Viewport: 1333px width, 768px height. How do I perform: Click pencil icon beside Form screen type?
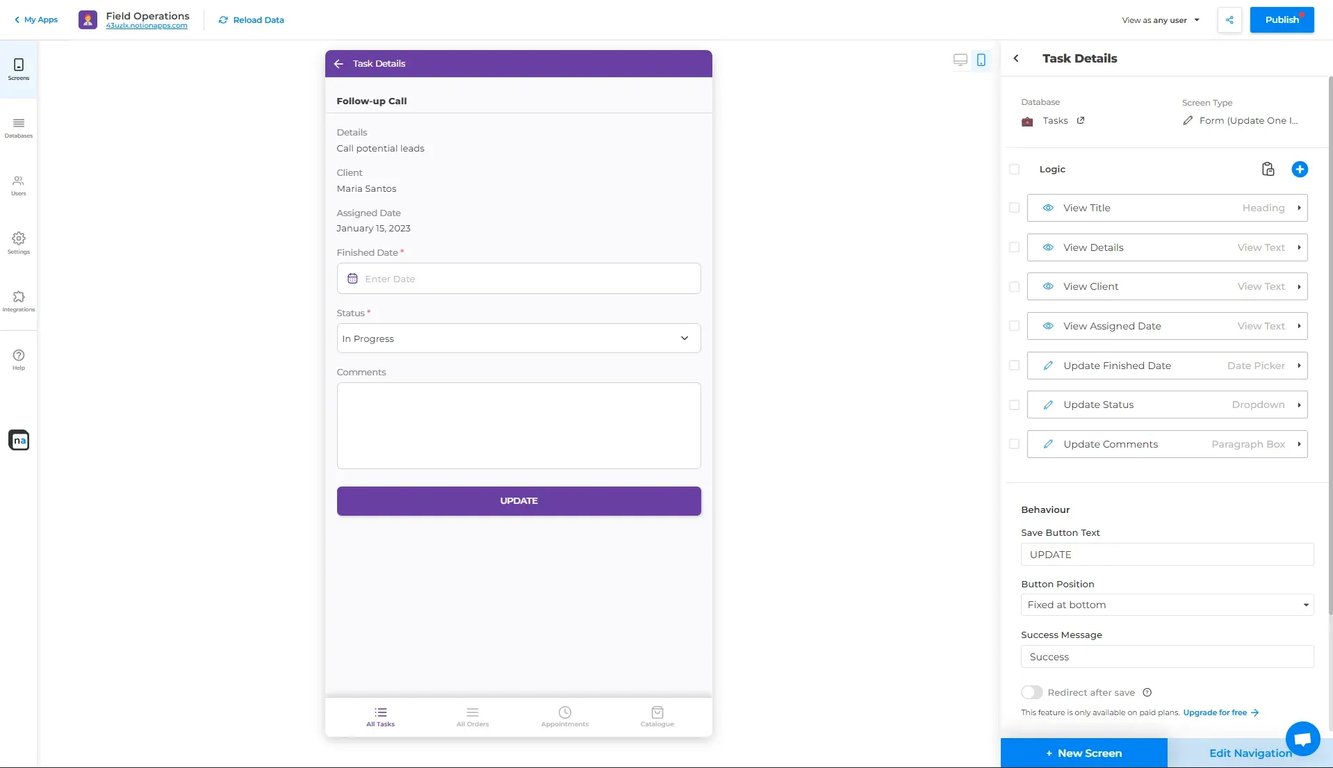click(1188, 121)
